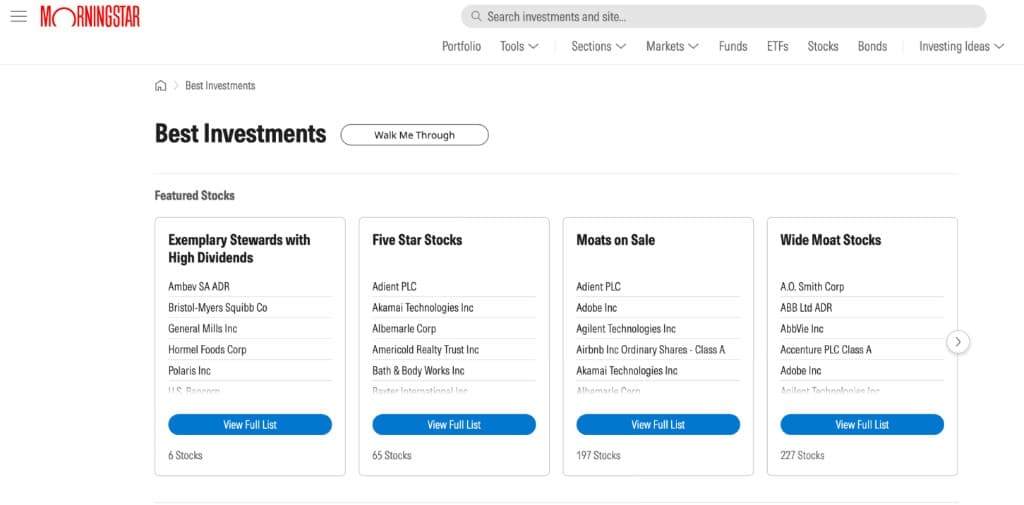
Task: Click the Best Investments breadcrumb
Action: [220, 86]
